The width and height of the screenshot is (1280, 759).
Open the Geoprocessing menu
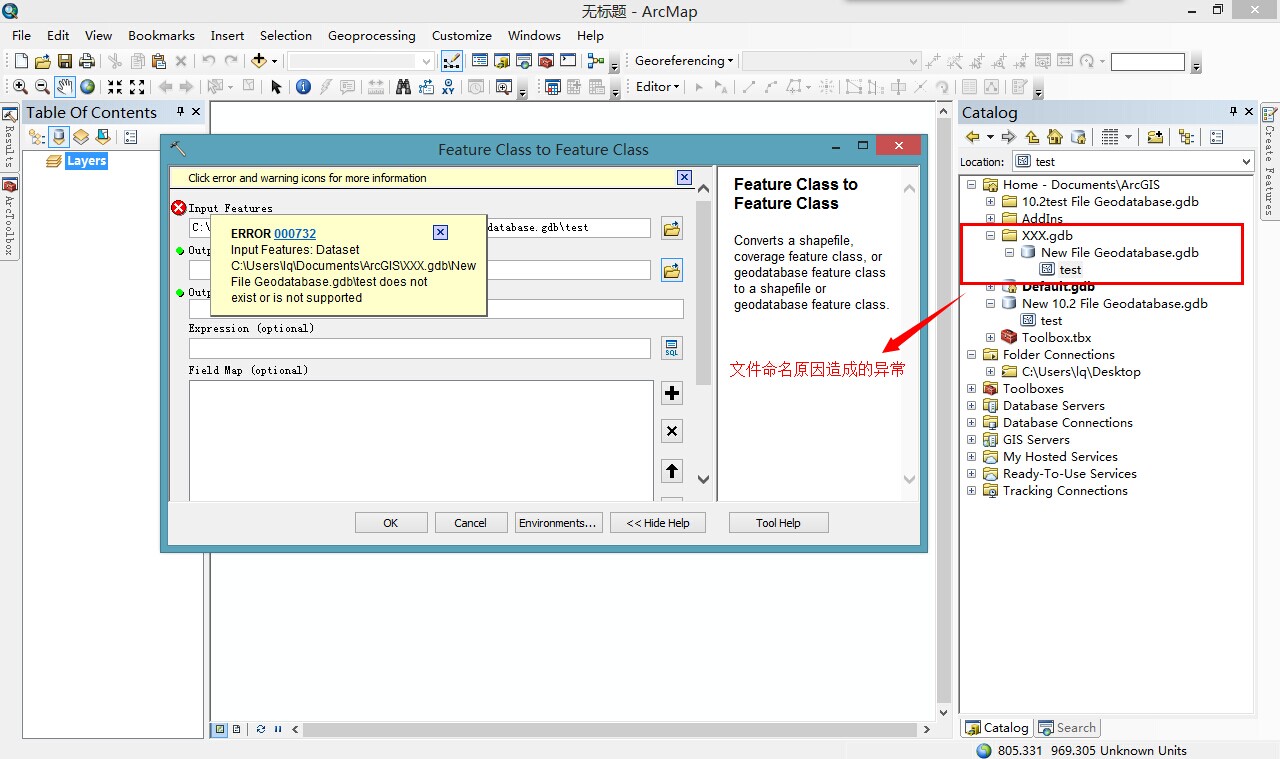point(371,35)
